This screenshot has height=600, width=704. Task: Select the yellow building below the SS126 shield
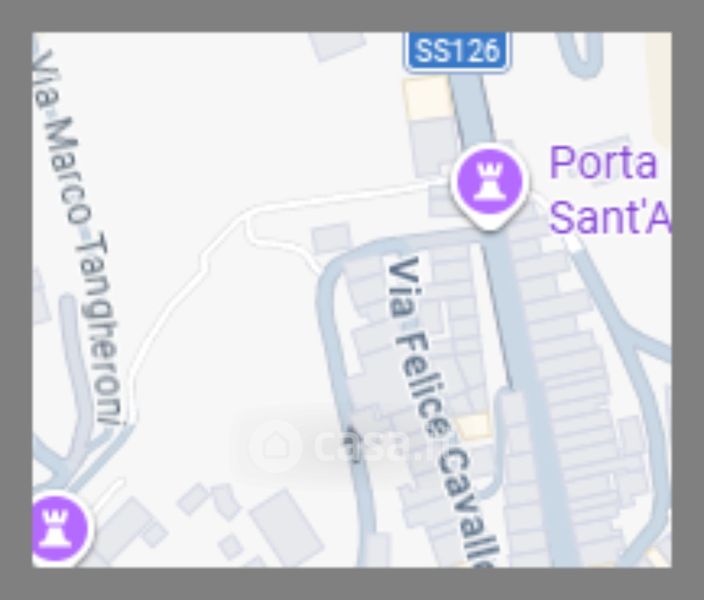coord(427,98)
